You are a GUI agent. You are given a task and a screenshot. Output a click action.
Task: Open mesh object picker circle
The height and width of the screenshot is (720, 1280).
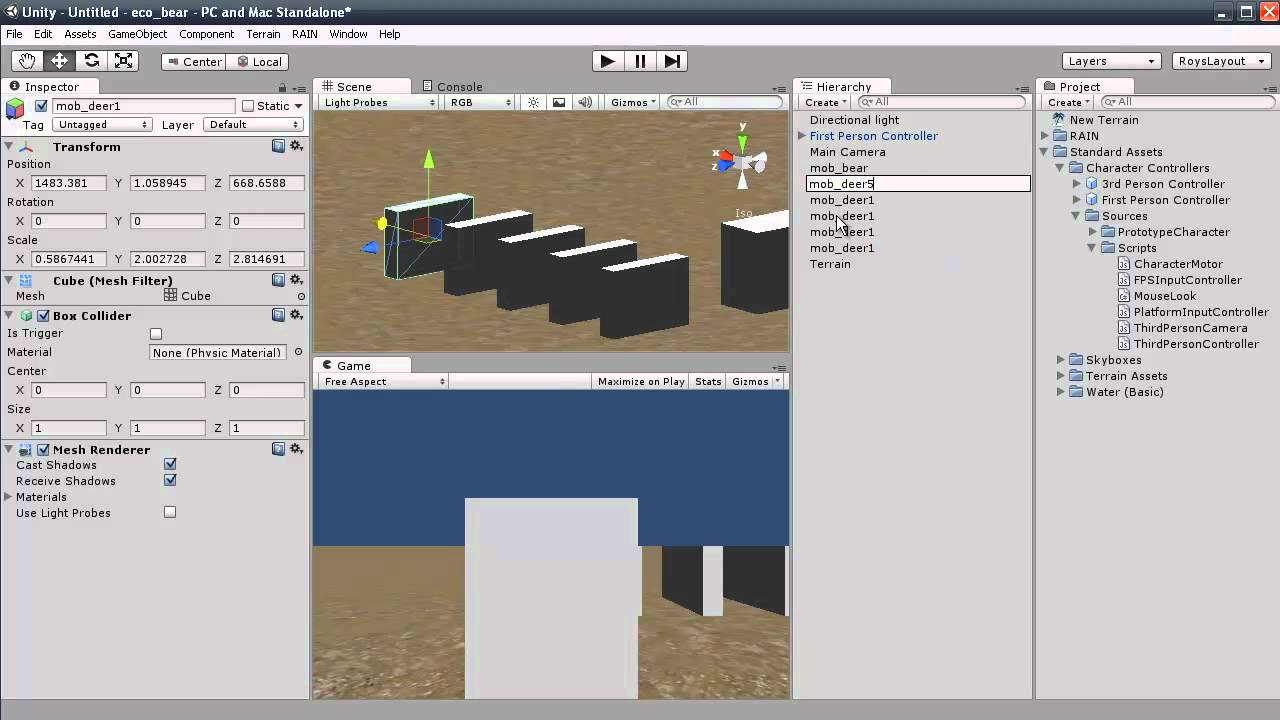pos(301,297)
